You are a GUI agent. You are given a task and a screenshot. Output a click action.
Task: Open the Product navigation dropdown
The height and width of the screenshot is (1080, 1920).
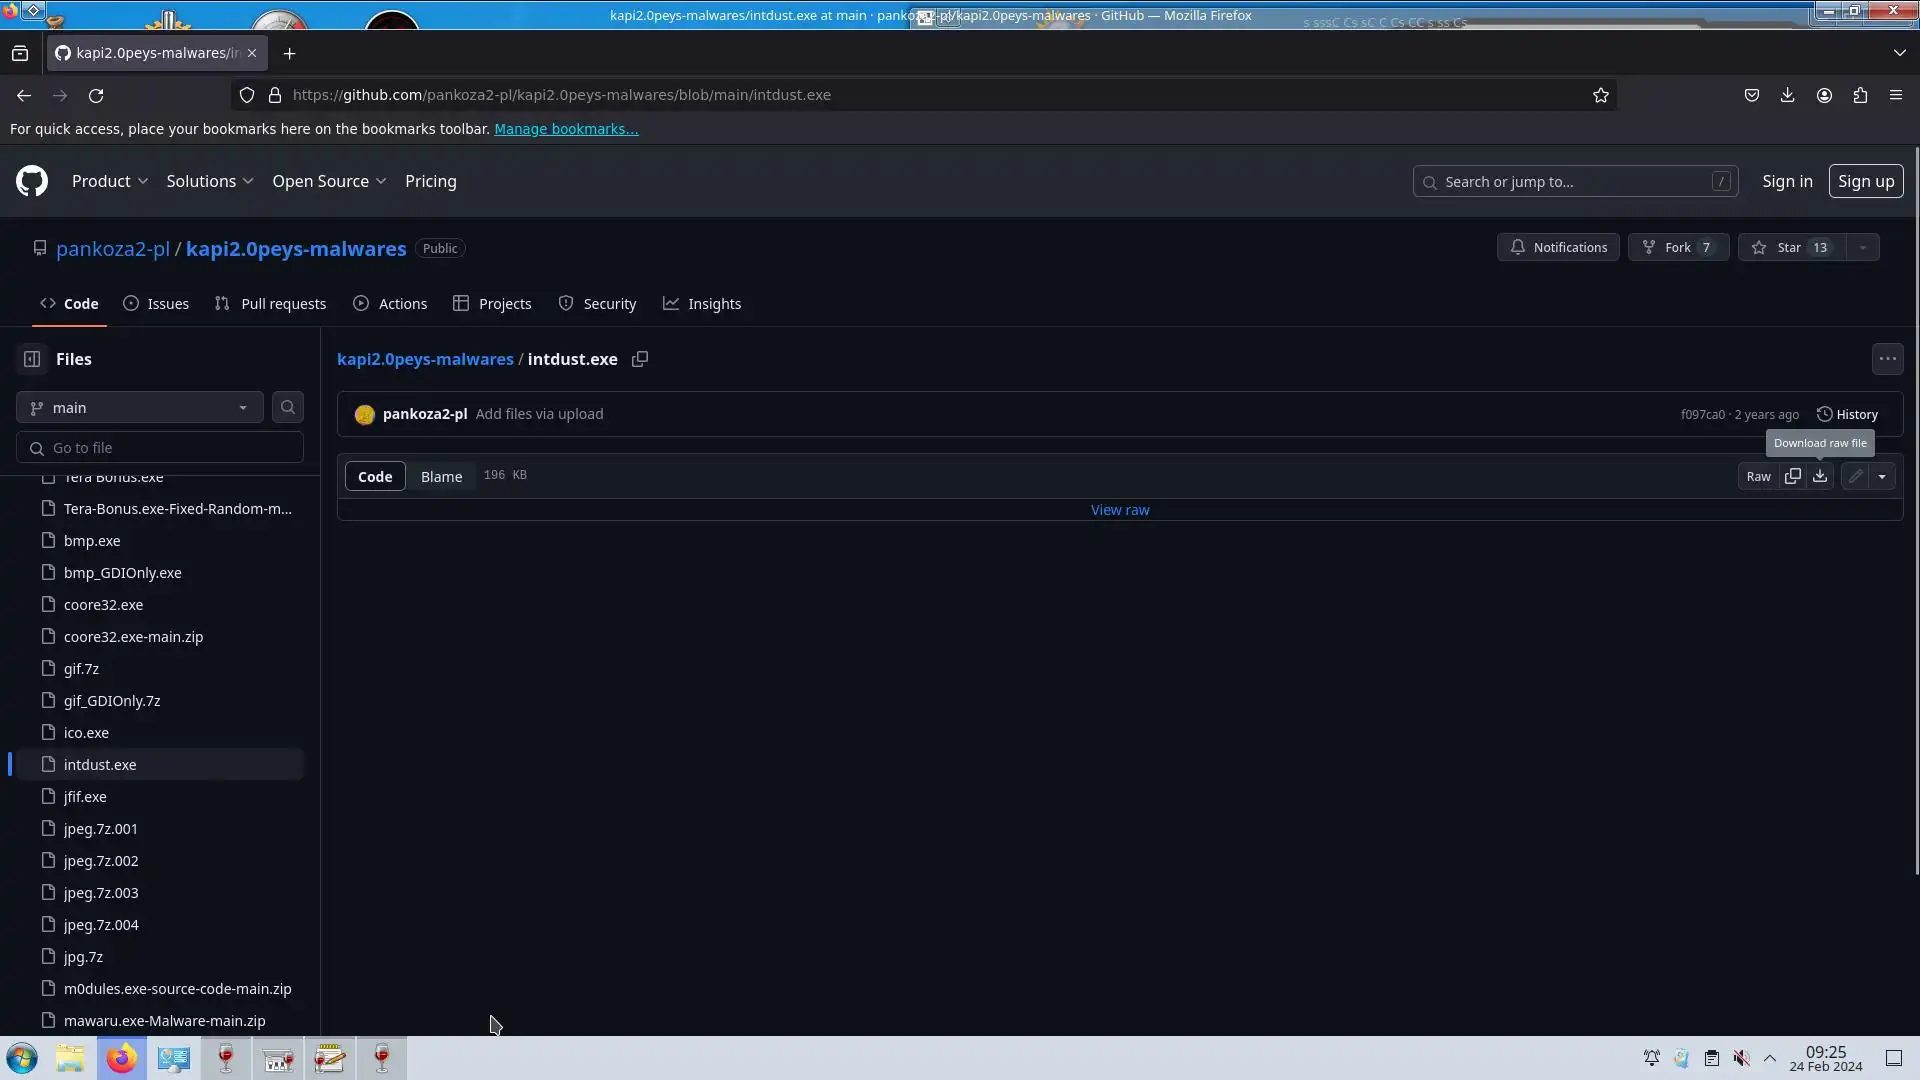110,181
